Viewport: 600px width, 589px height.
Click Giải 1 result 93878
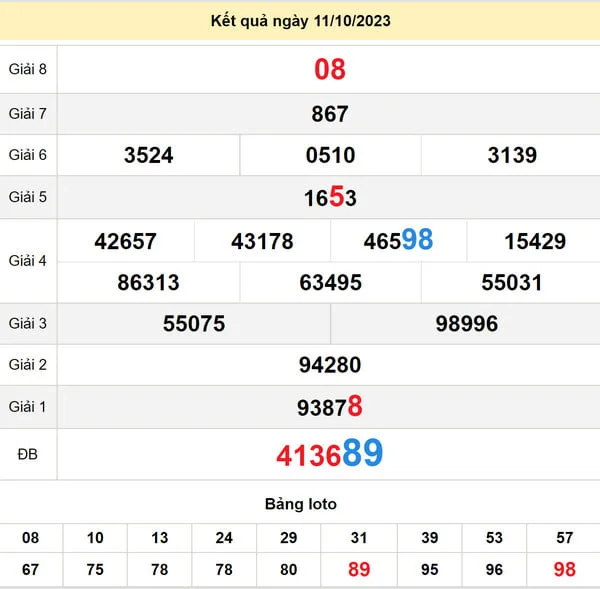point(330,407)
